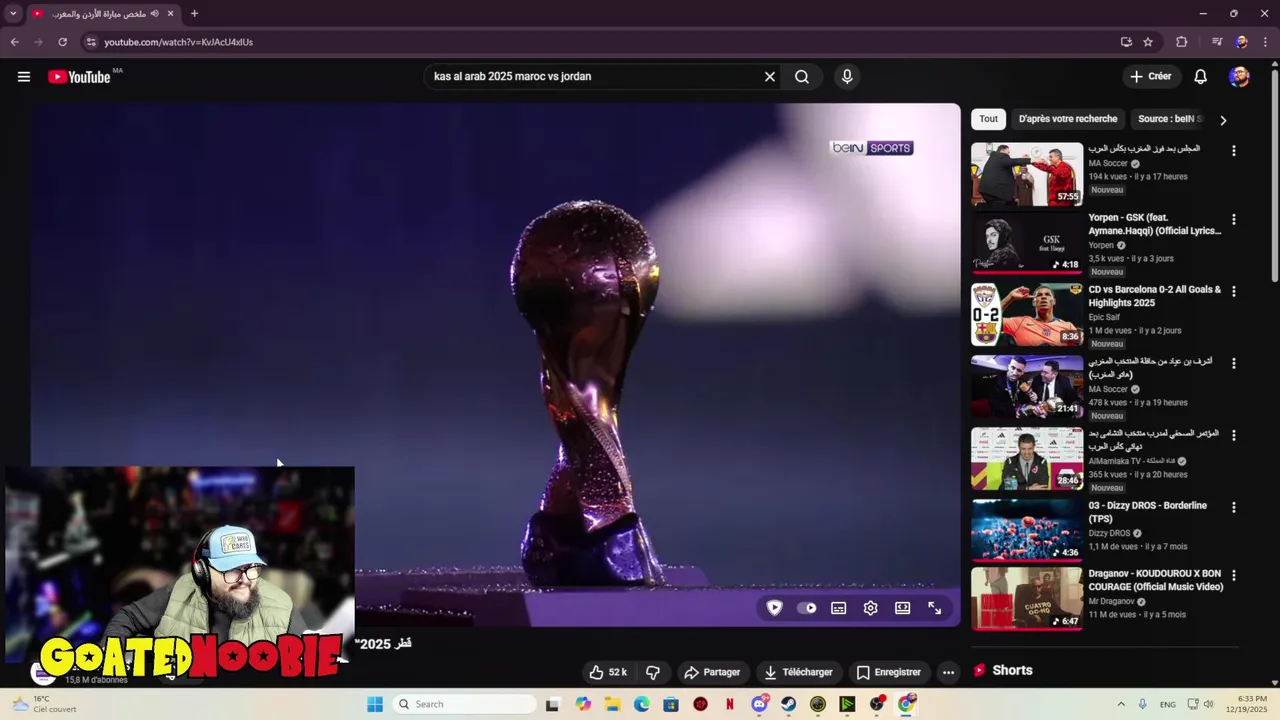This screenshot has height=720, width=1280.
Task: Click the Windows taskbar Search box
Action: (464, 704)
